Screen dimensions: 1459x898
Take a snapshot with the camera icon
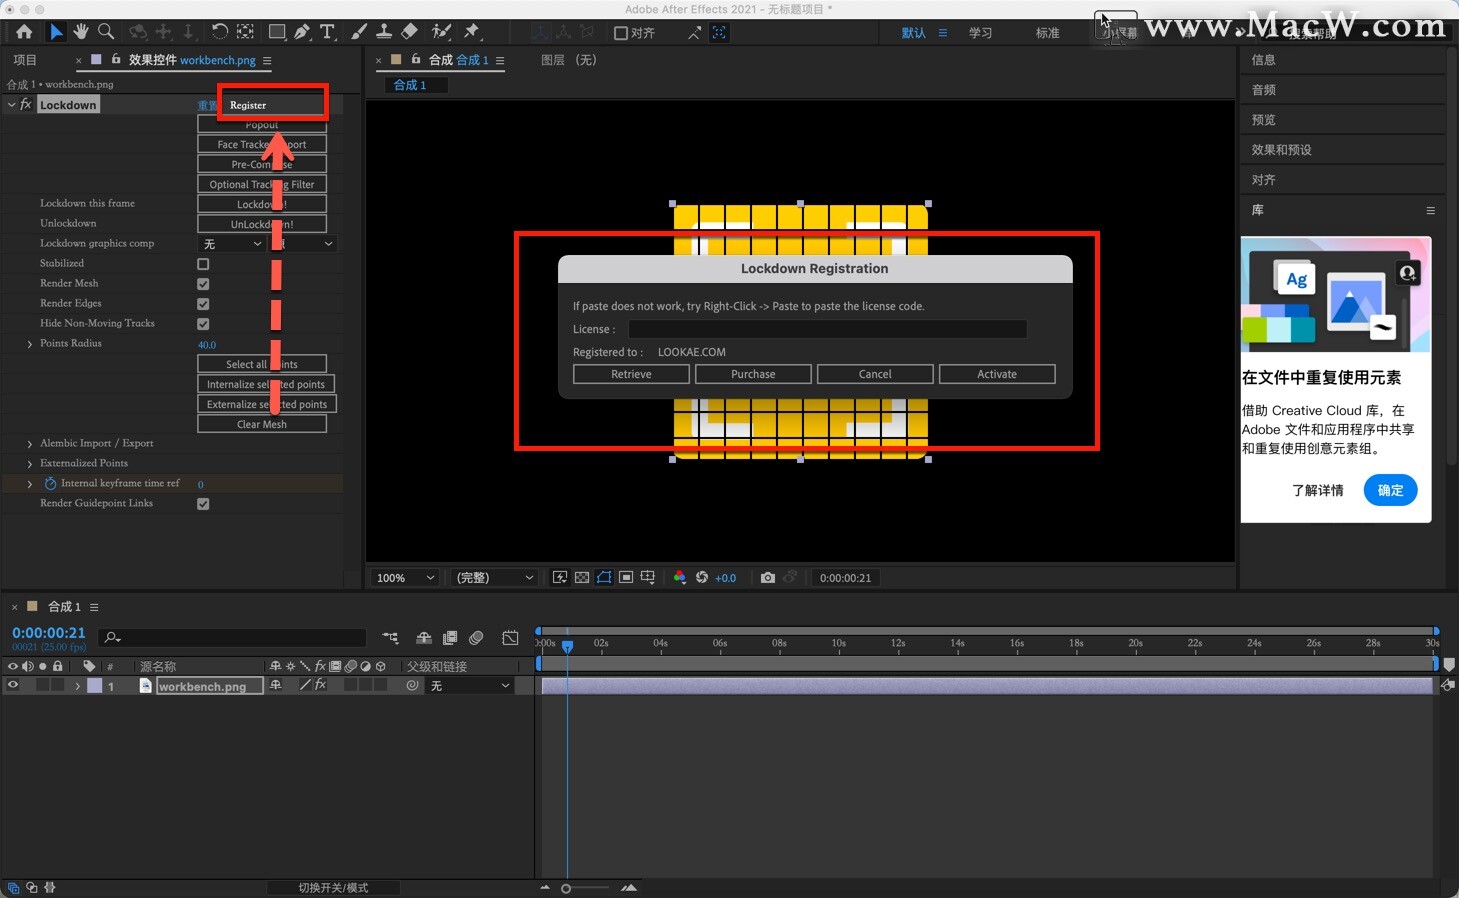pyautogui.click(x=768, y=578)
